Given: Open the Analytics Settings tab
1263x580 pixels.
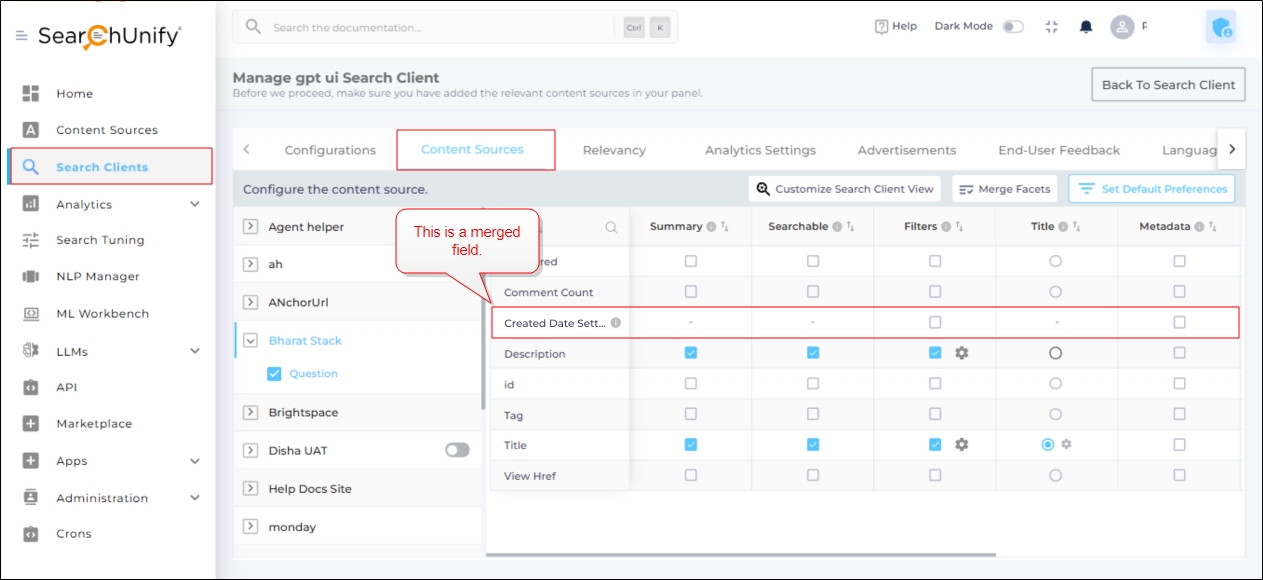Looking at the screenshot, I should click(x=760, y=150).
